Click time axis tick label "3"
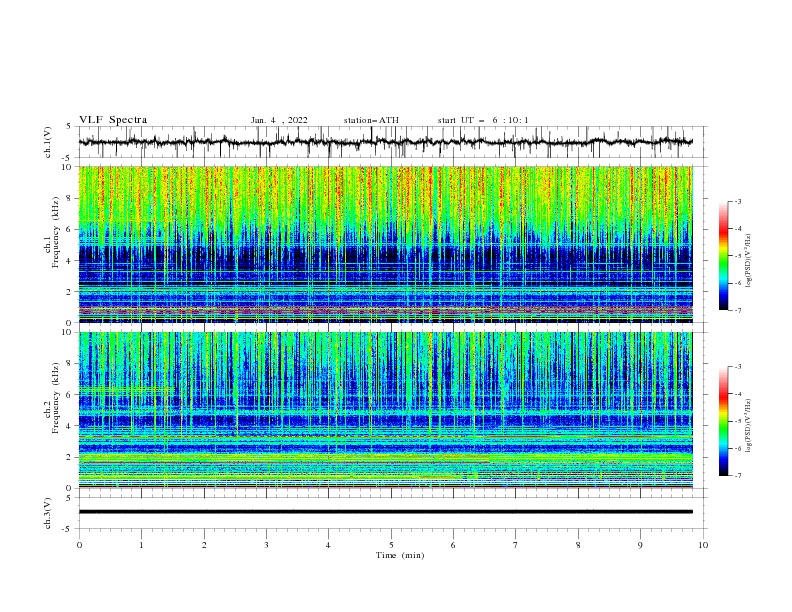This screenshot has height=612, width=792. point(267,545)
